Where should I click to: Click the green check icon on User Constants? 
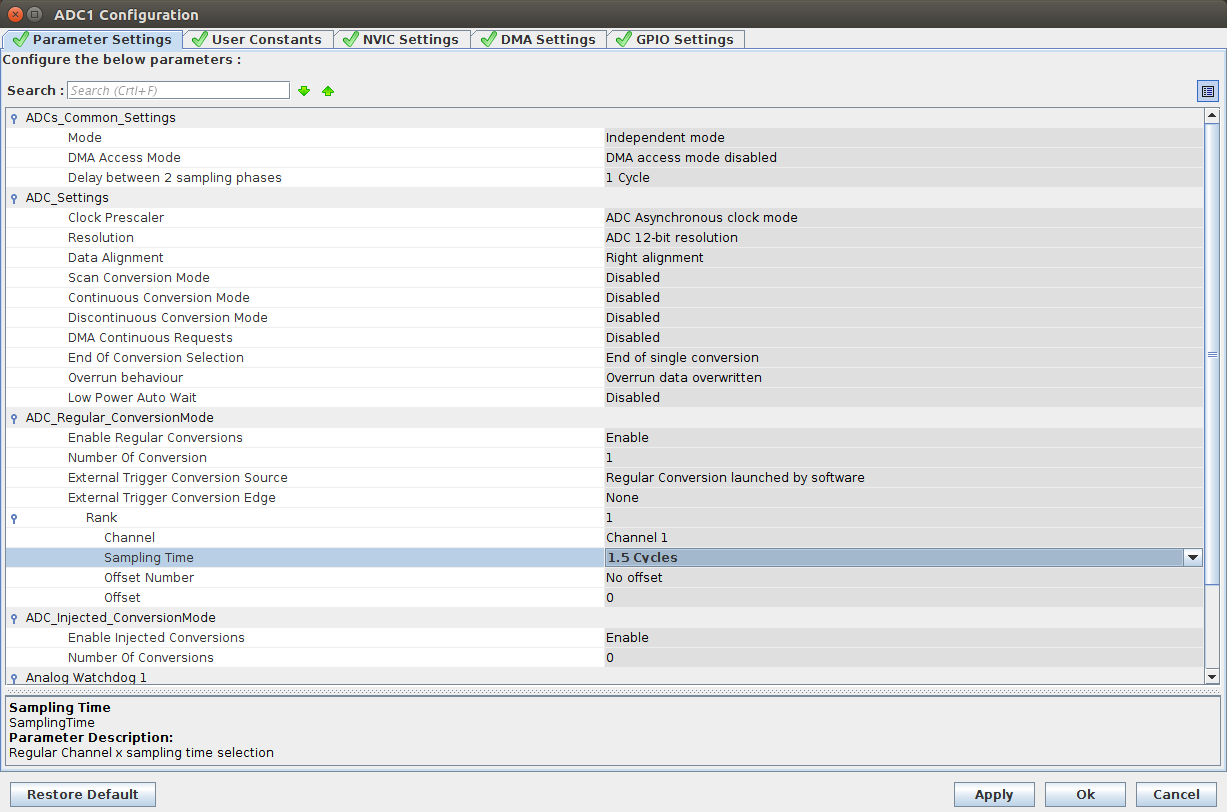click(x=200, y=39)
